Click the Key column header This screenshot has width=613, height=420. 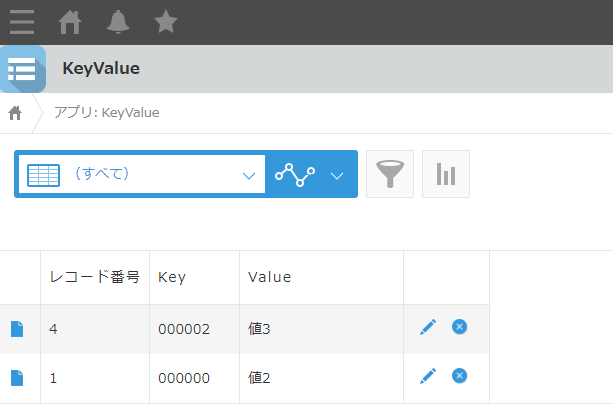click(172, 277)
